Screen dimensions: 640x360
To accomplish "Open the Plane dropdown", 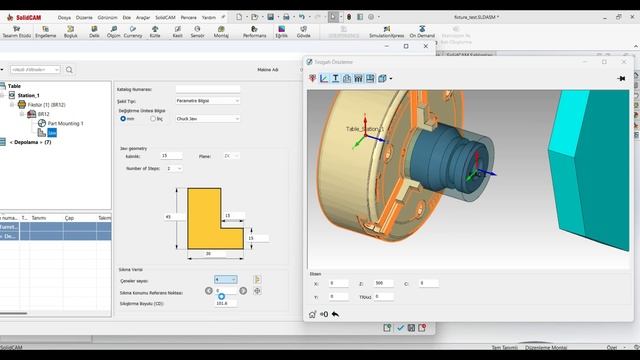I will [231, 156].
